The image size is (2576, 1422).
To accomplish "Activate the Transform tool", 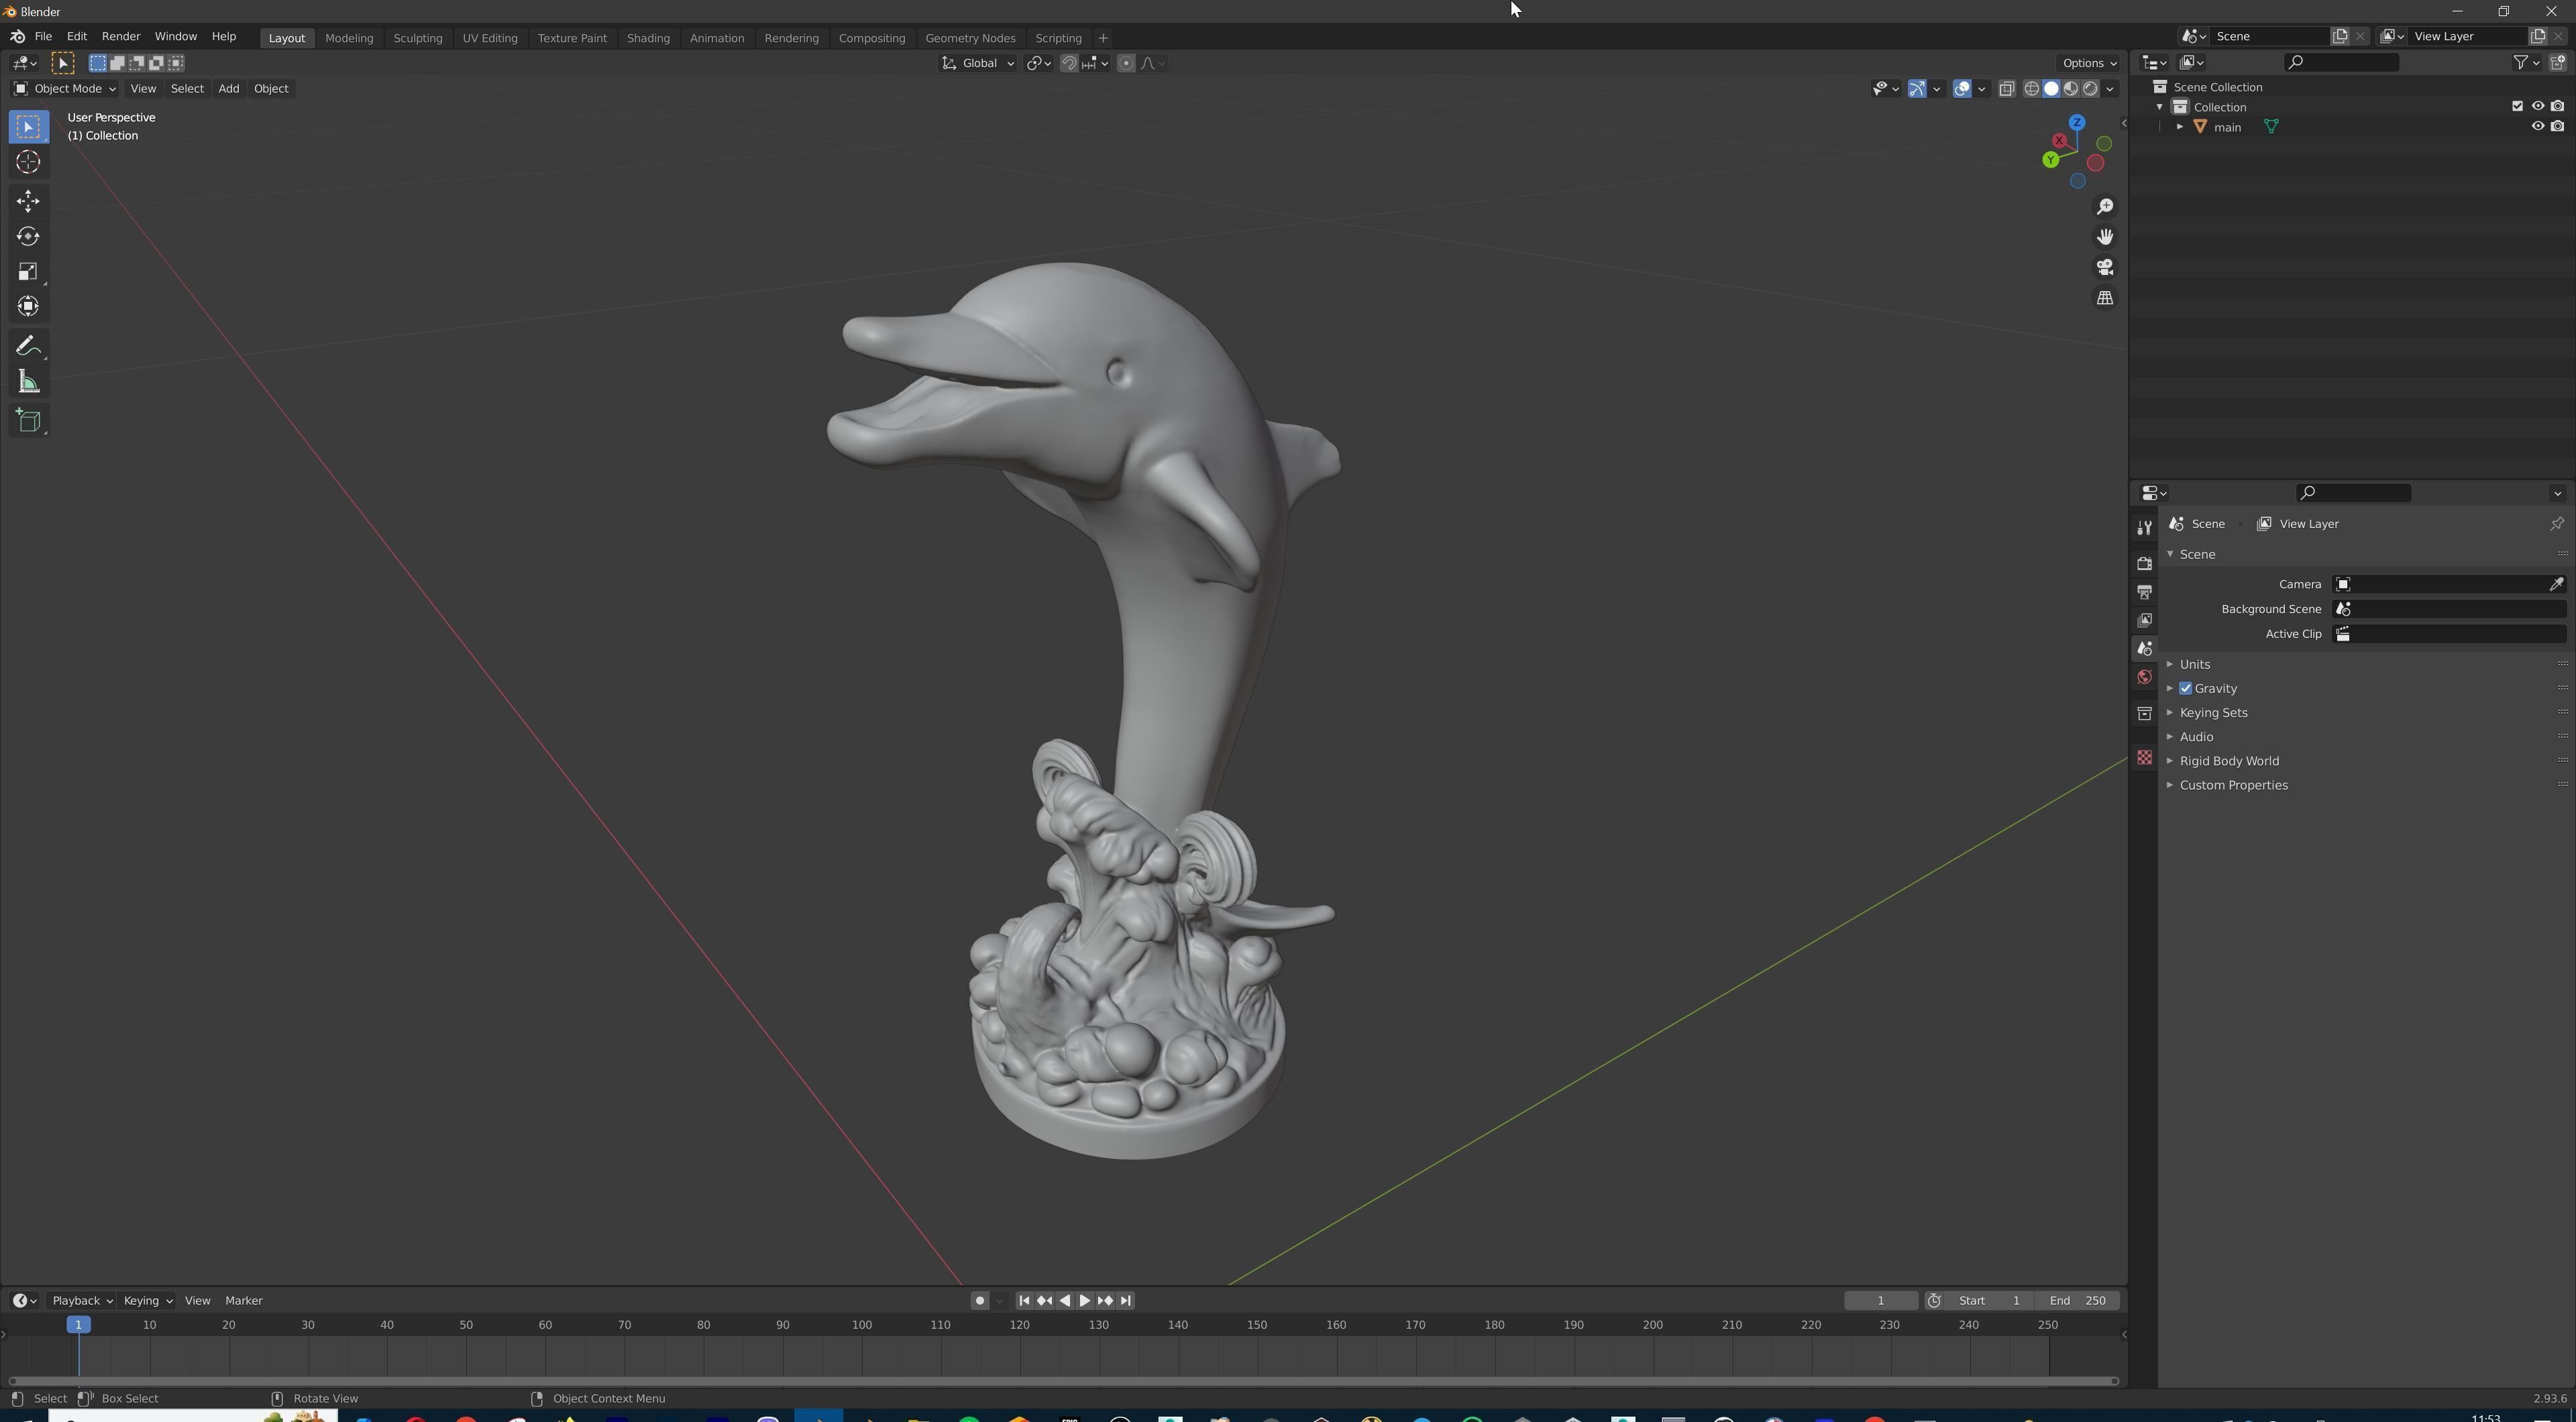I will click(28, 306).
